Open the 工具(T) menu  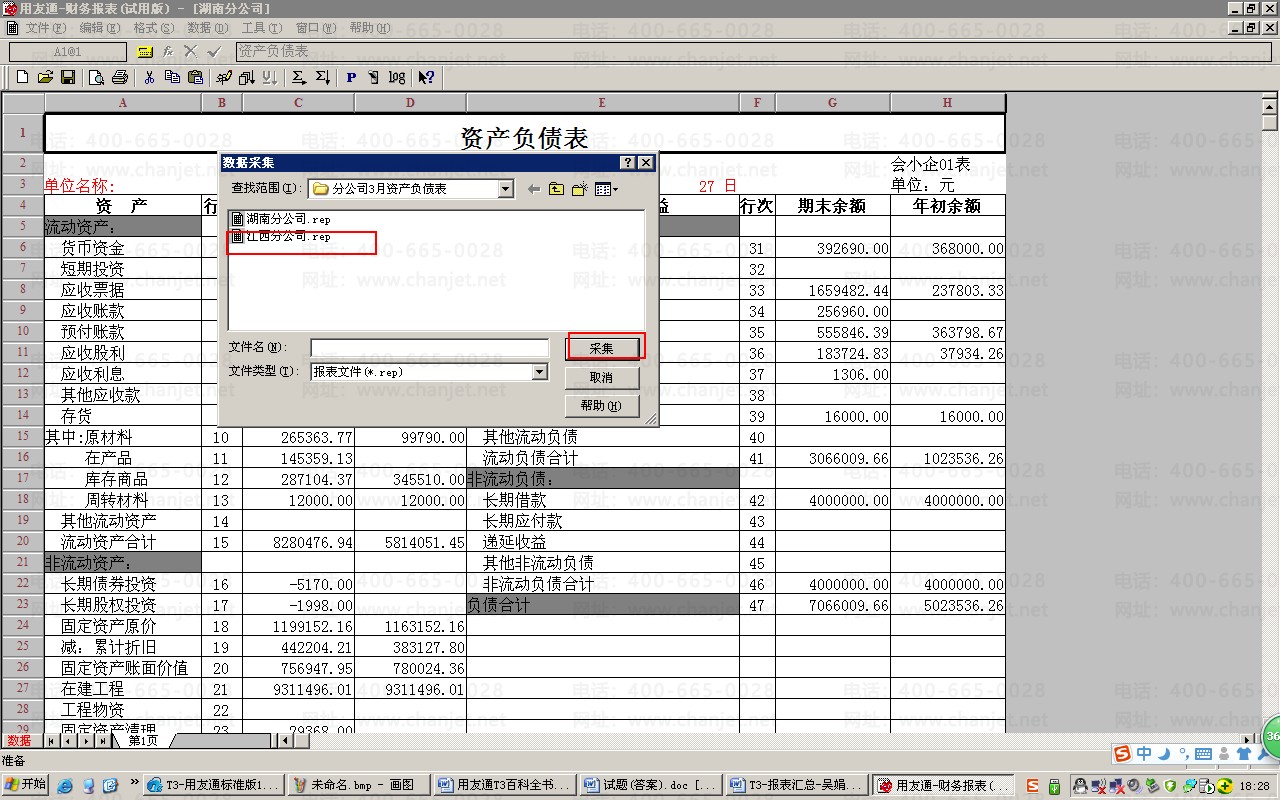(260, 29)
